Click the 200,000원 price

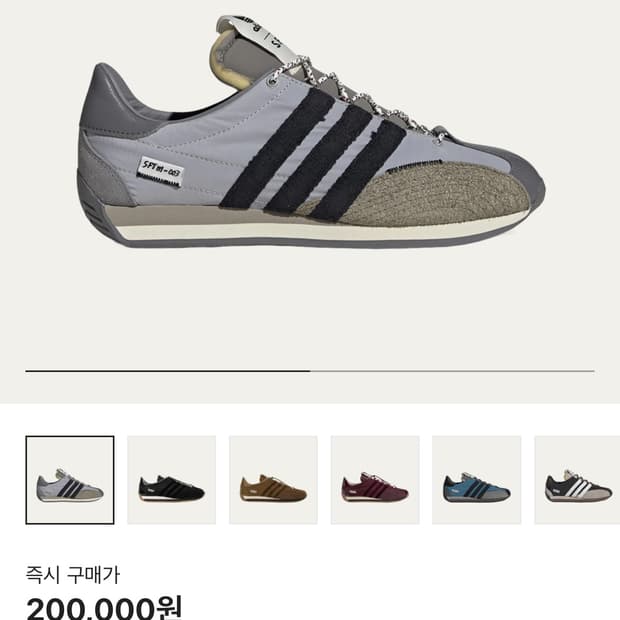coord(104,608)
